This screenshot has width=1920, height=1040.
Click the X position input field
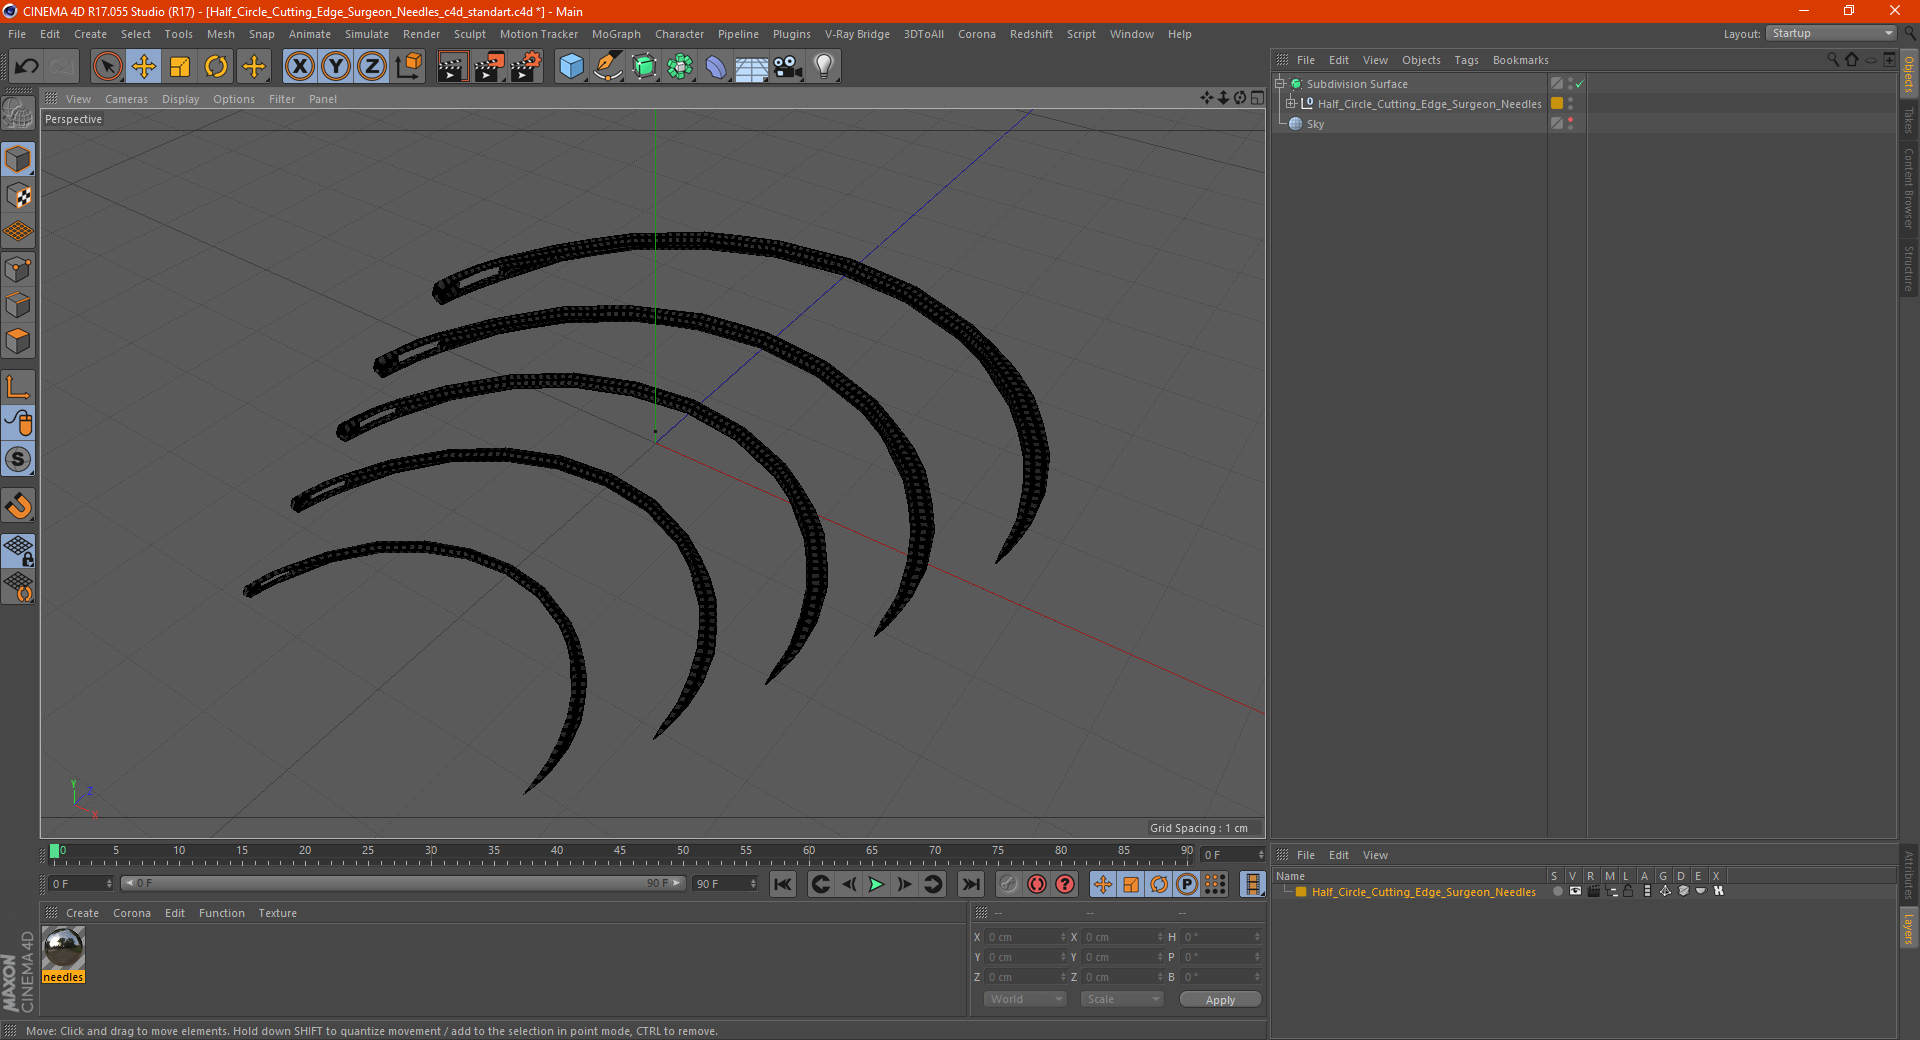click(1026, 937)
